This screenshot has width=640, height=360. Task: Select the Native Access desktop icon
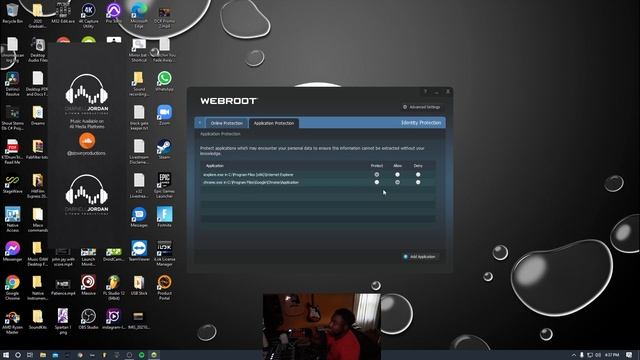click(x=12, y=219)
